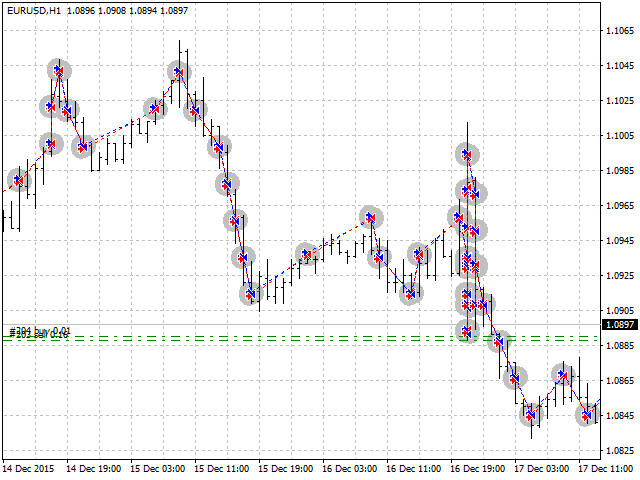The image size is (640, 480).
Task: Select the EURUSD,H1 chart title text
Action: click(34, 11)
